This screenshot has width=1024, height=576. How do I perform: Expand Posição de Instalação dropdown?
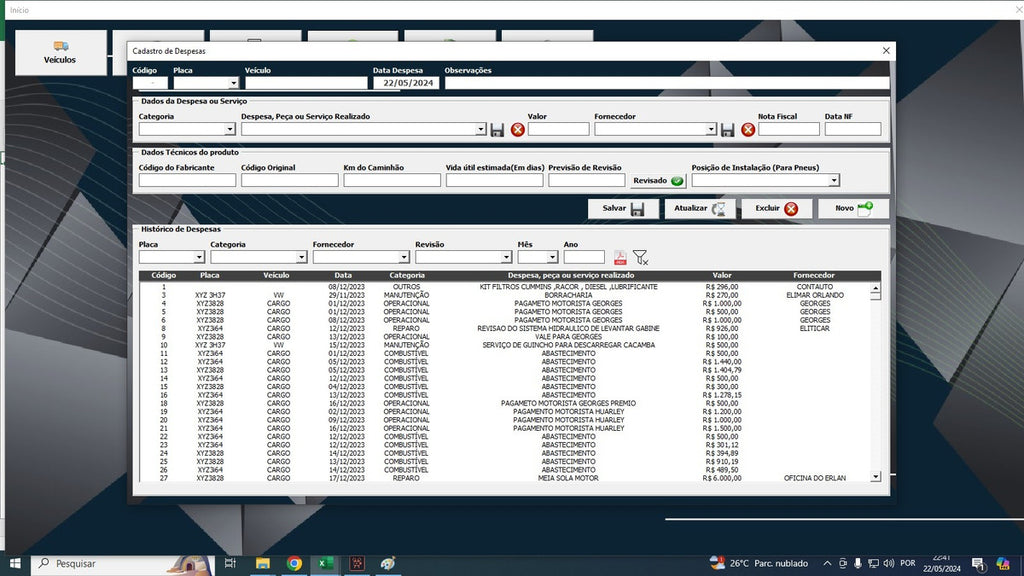click(834, 180)
